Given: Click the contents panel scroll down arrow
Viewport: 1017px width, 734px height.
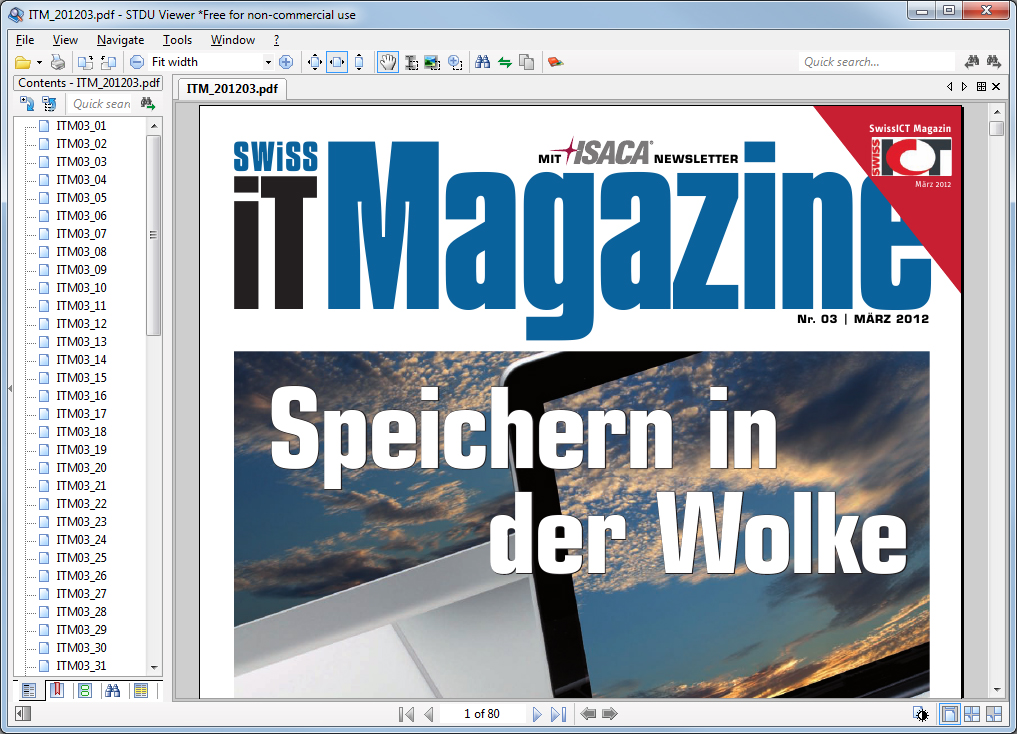Looking at the screenshot, I should [x=154, y=667].
